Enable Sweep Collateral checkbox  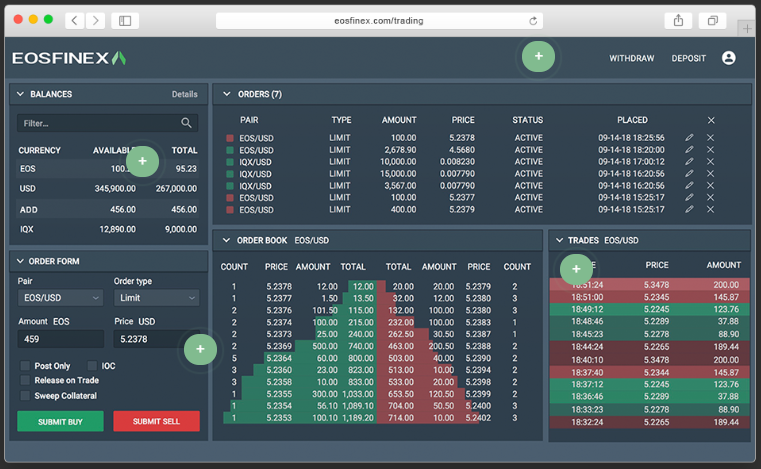pos(25,396)
